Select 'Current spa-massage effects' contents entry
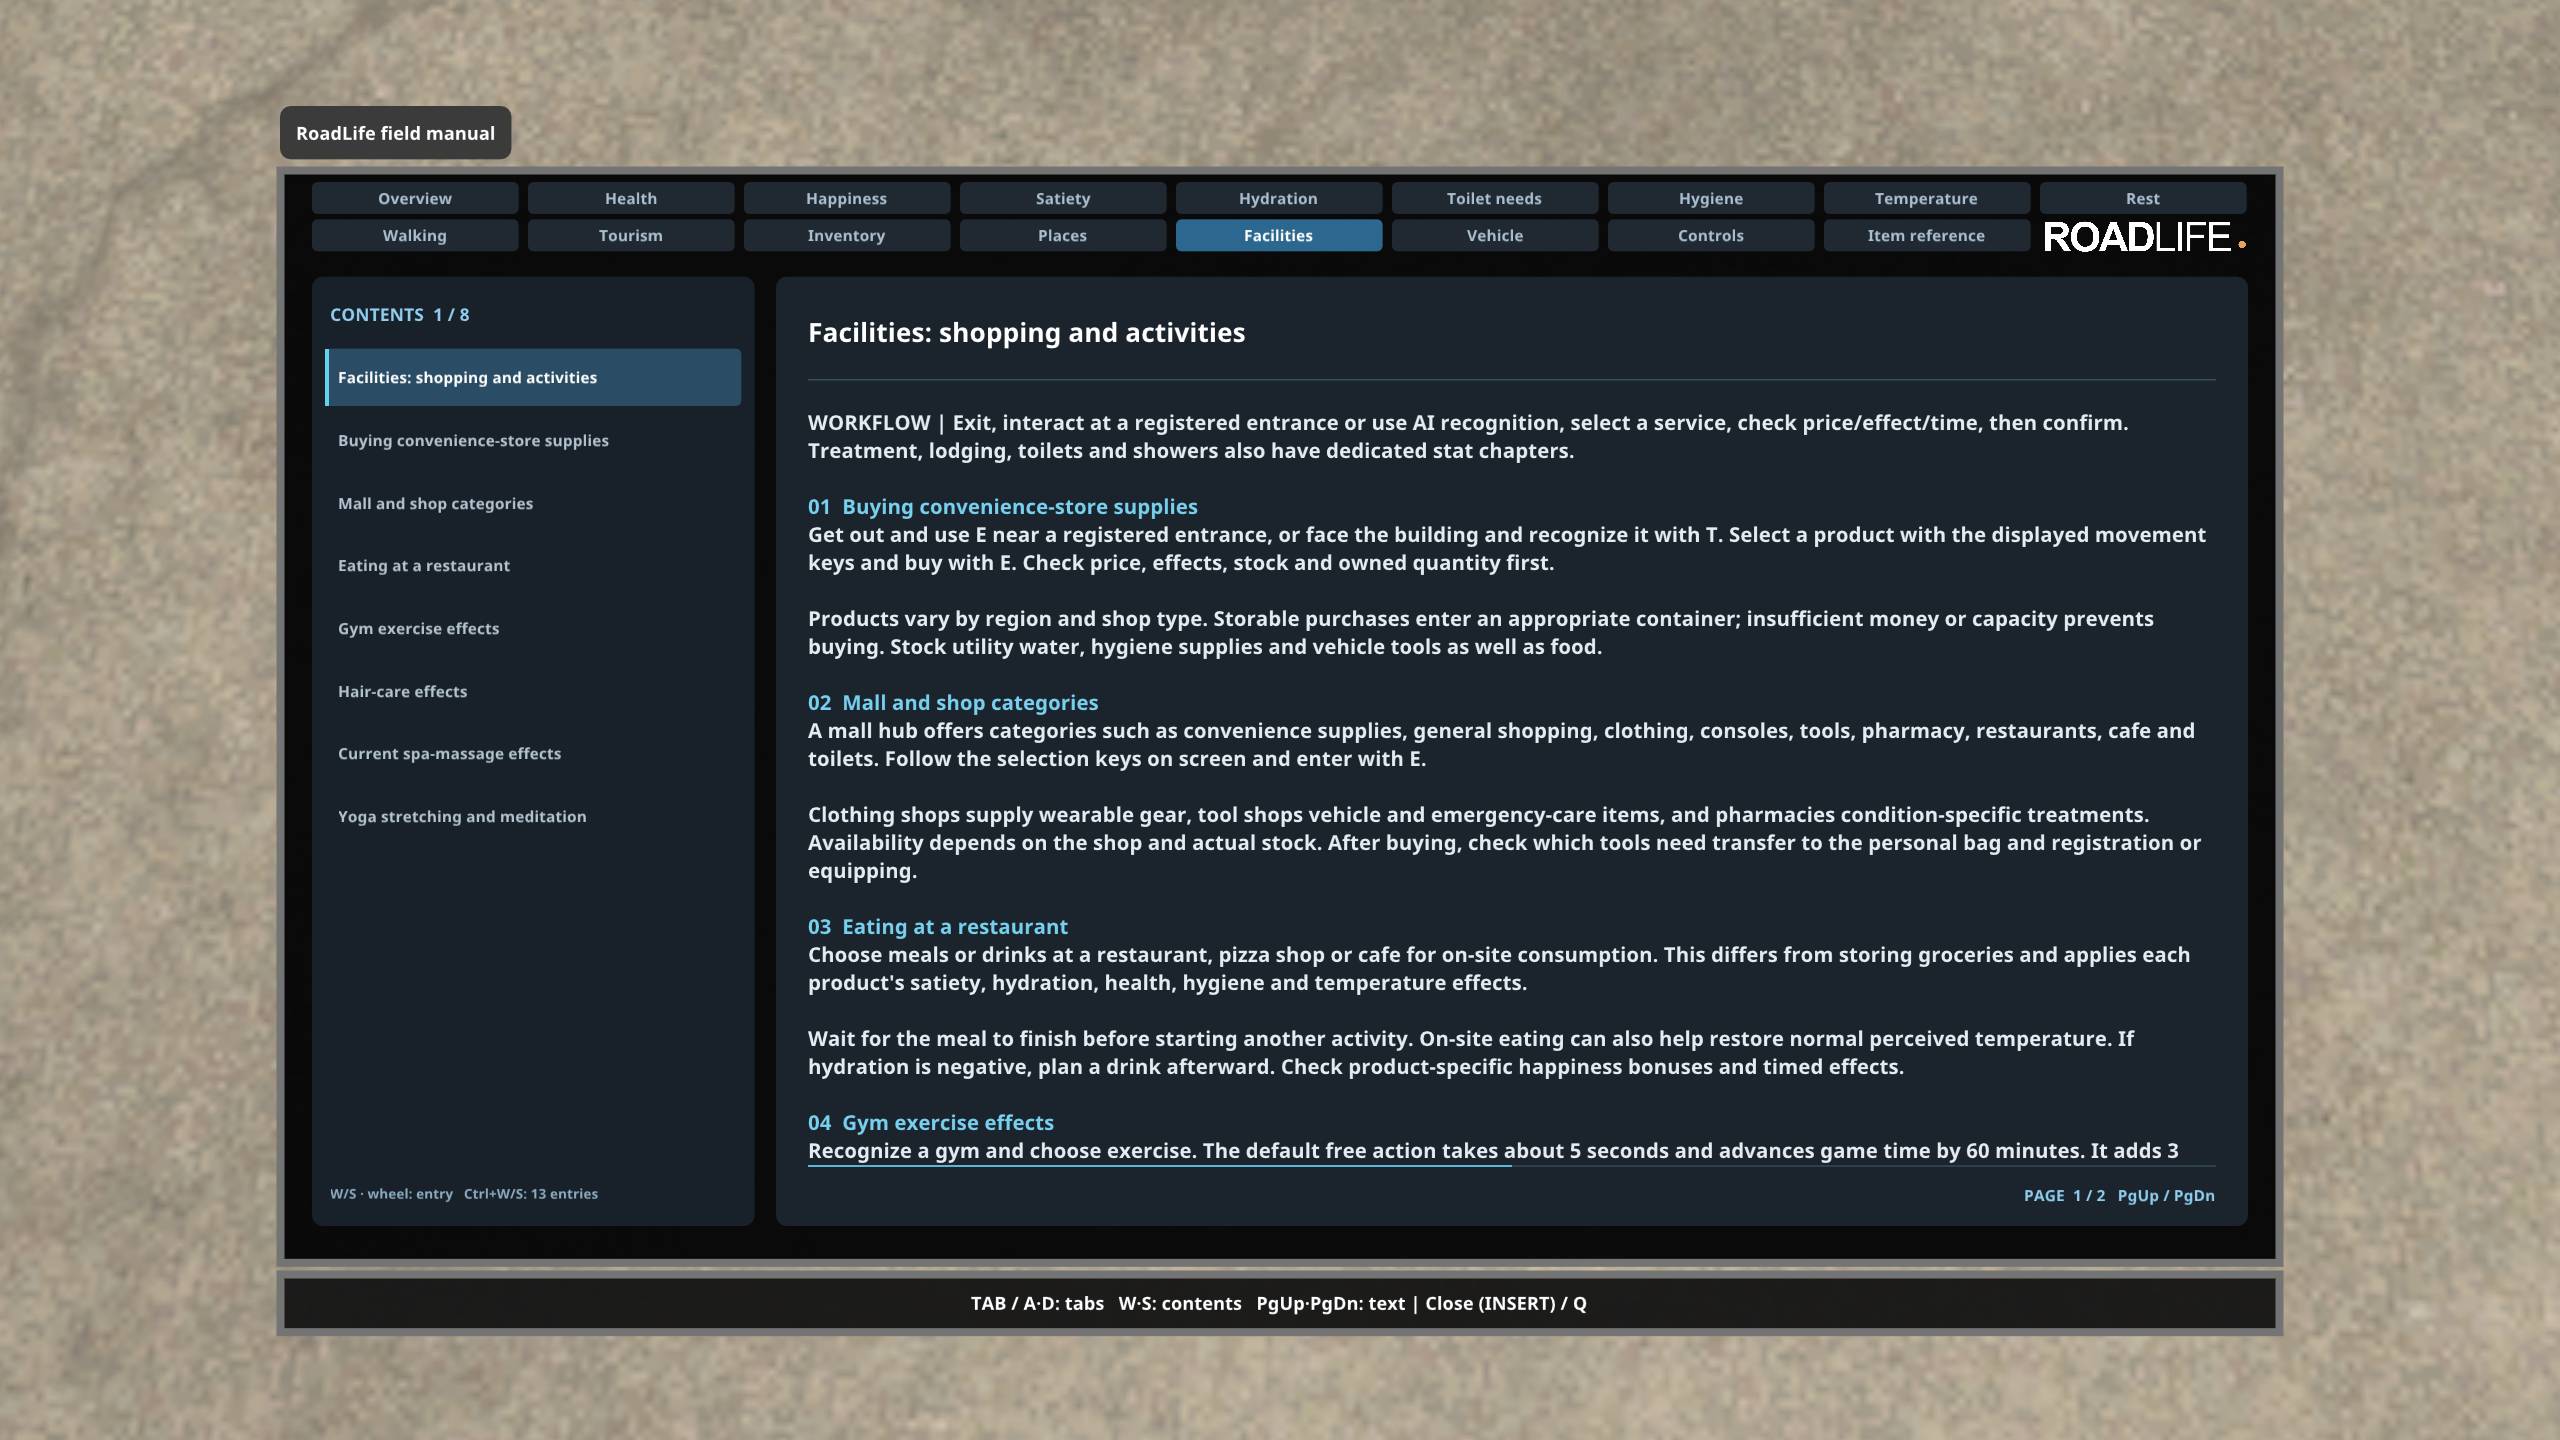This screenshot has height=1440, width=2560. pos(533,753)
